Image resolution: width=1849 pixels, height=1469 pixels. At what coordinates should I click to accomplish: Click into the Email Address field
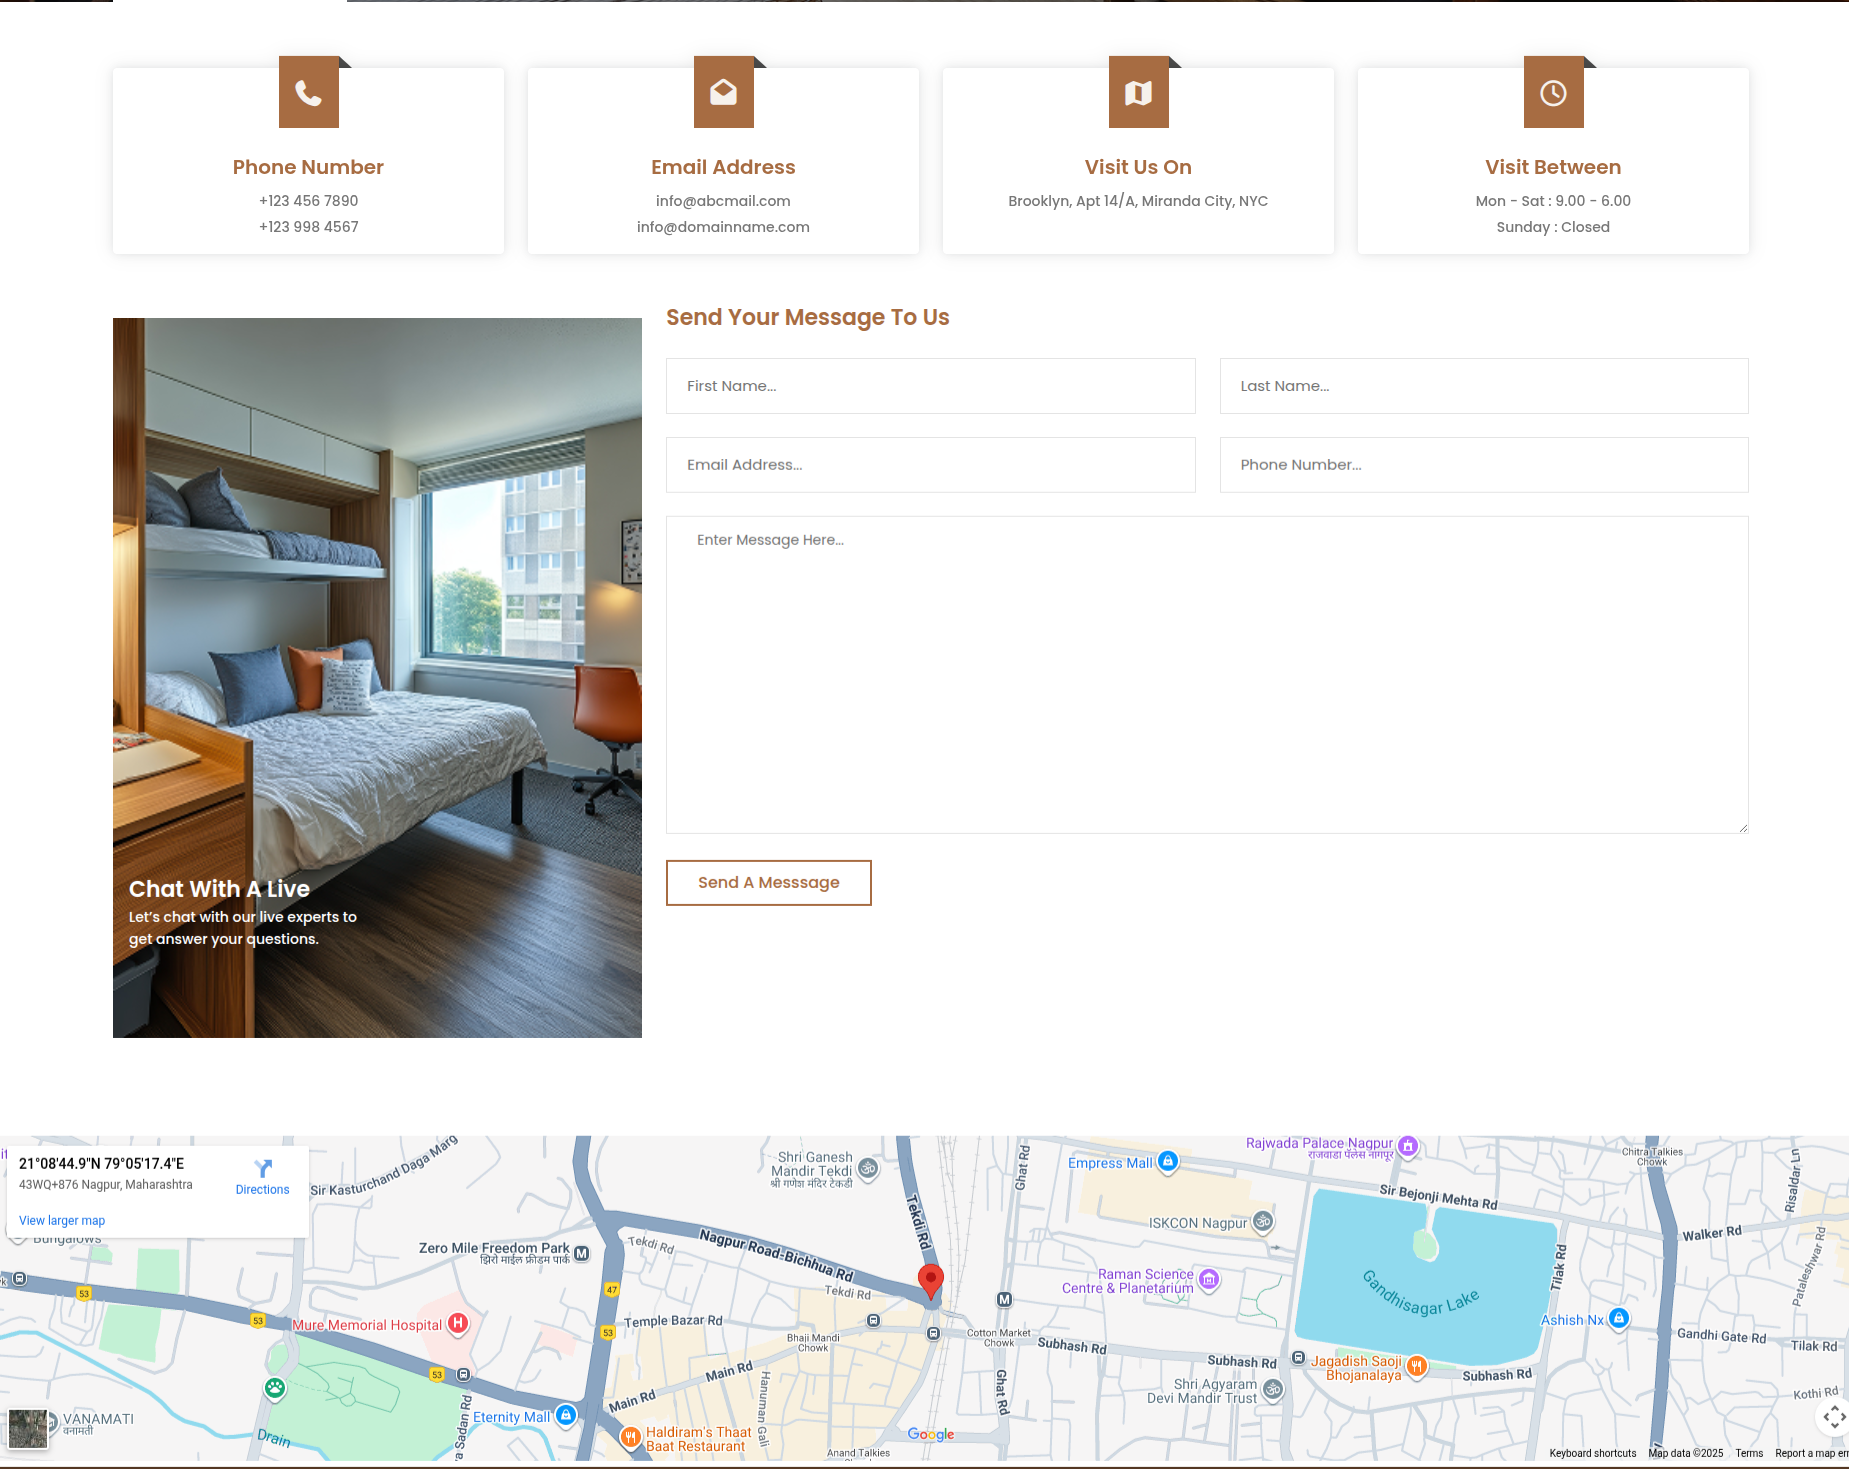click(x=930, y=465)
